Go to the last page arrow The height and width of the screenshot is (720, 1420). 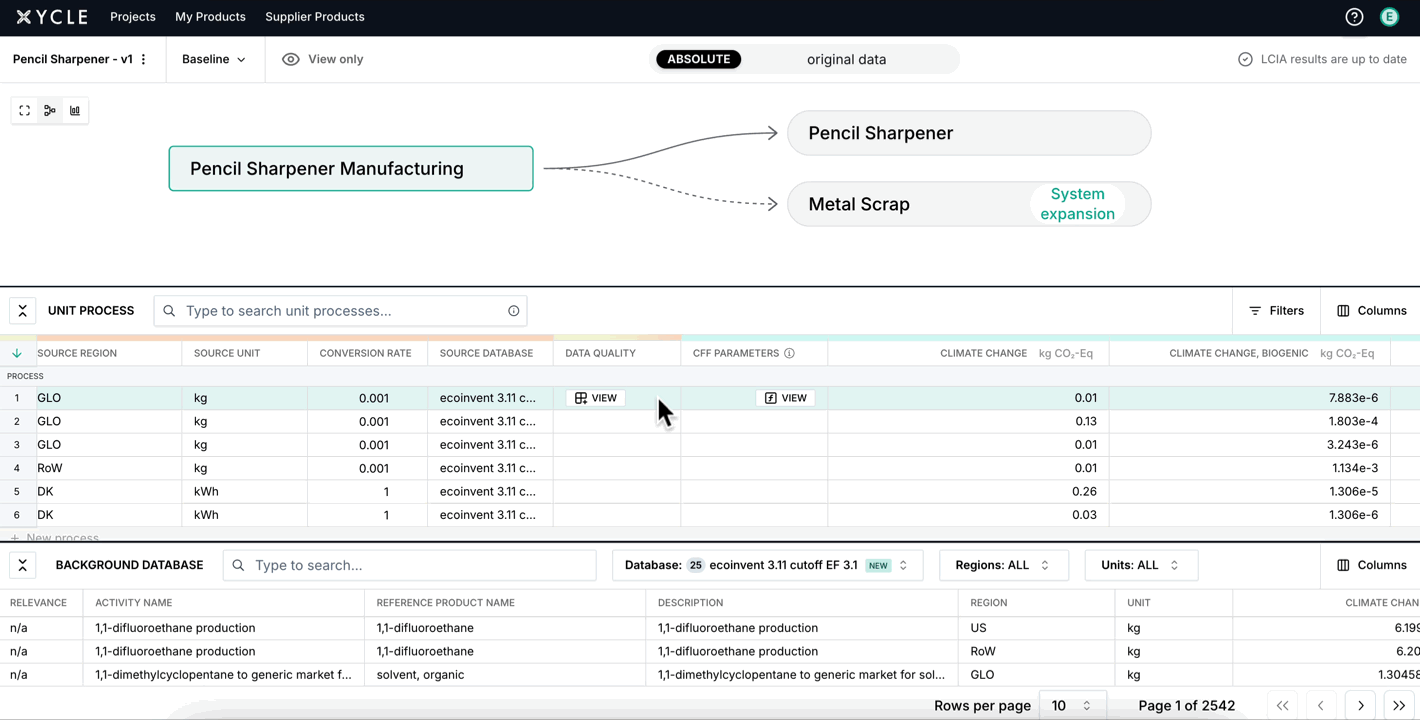[1399, 706]
